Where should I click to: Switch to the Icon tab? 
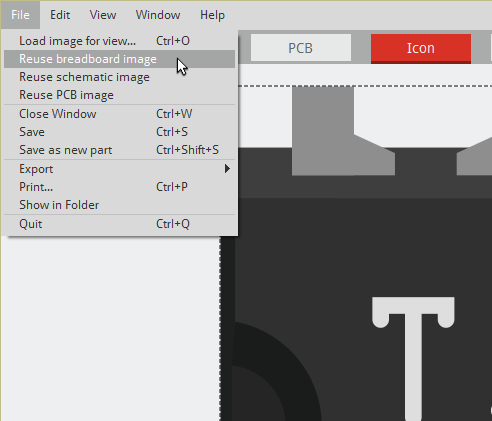(421, 48)
